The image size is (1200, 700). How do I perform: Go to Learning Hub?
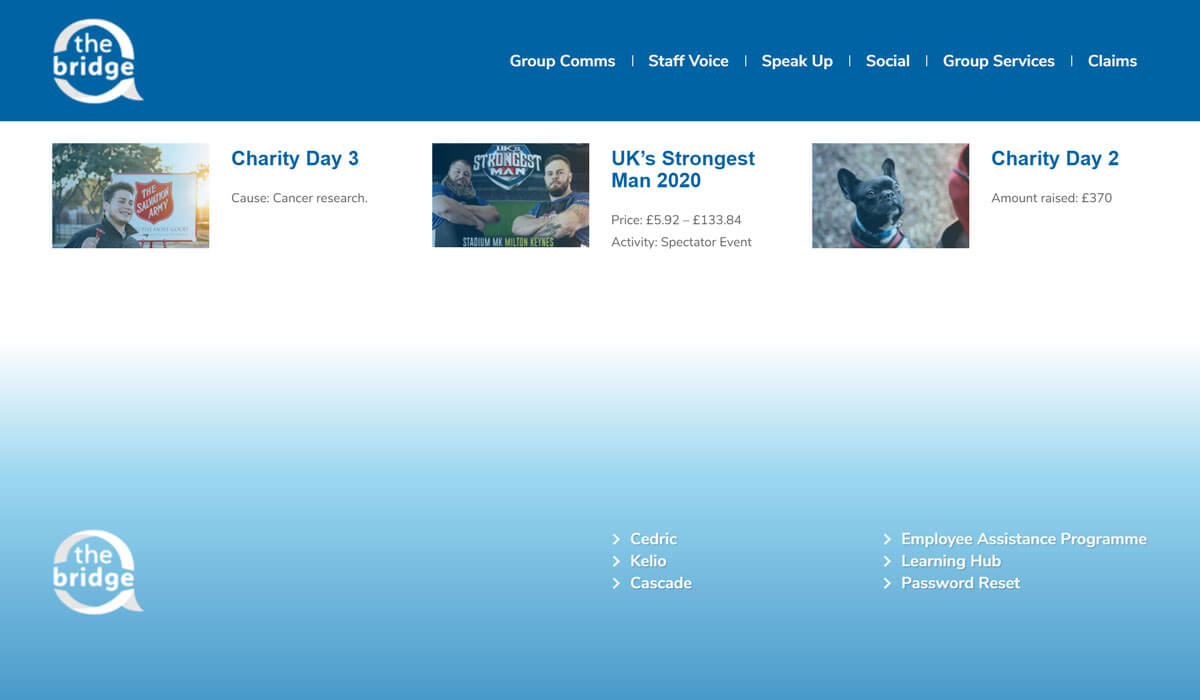click(950, 561)
